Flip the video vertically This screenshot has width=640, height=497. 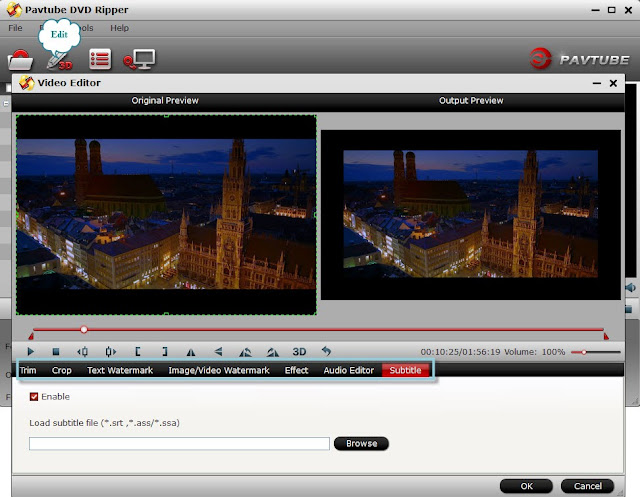pyautogui.click(x=218, y=351)
